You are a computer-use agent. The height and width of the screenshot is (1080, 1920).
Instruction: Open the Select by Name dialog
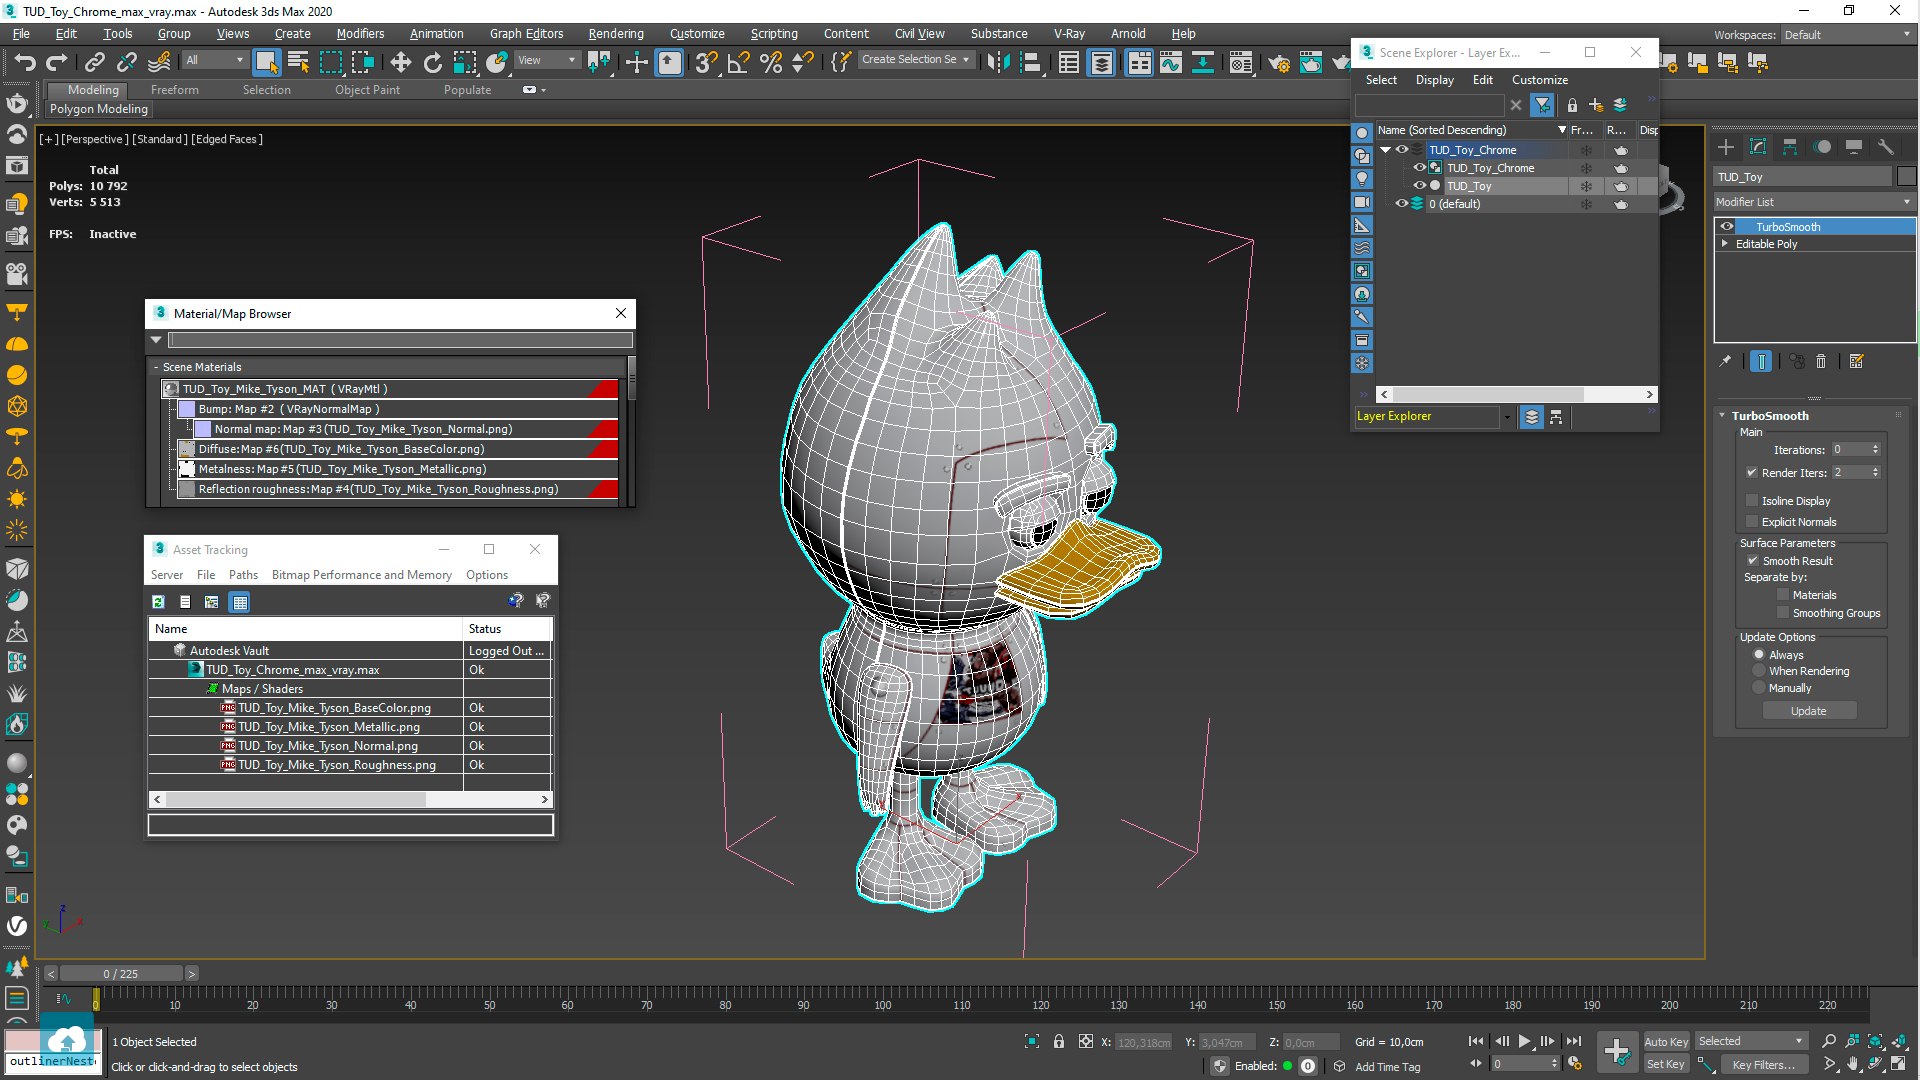point(298,63)
